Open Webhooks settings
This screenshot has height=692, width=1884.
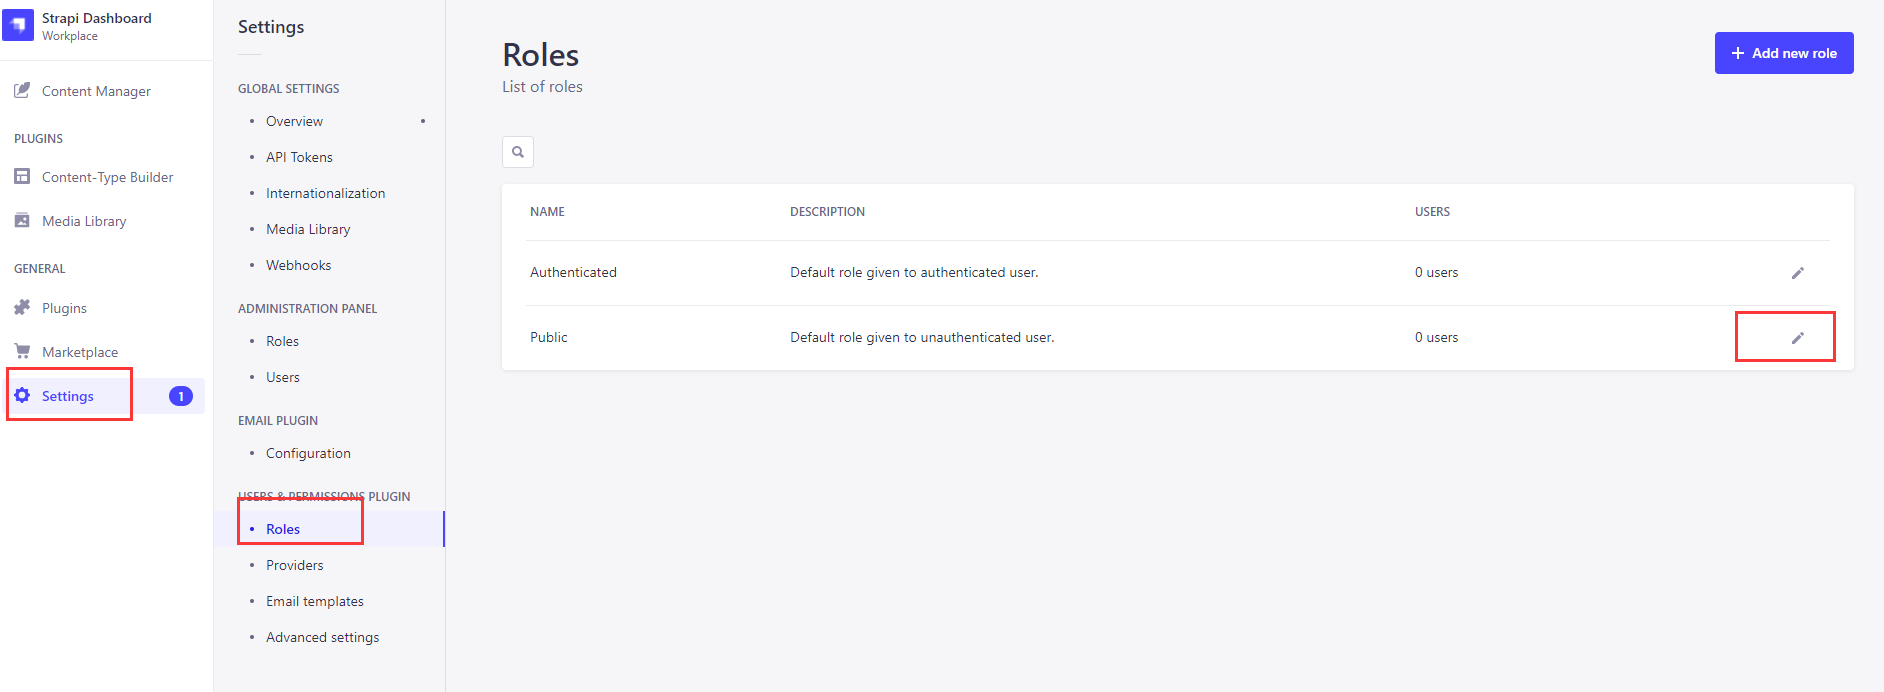coord(298,264)
